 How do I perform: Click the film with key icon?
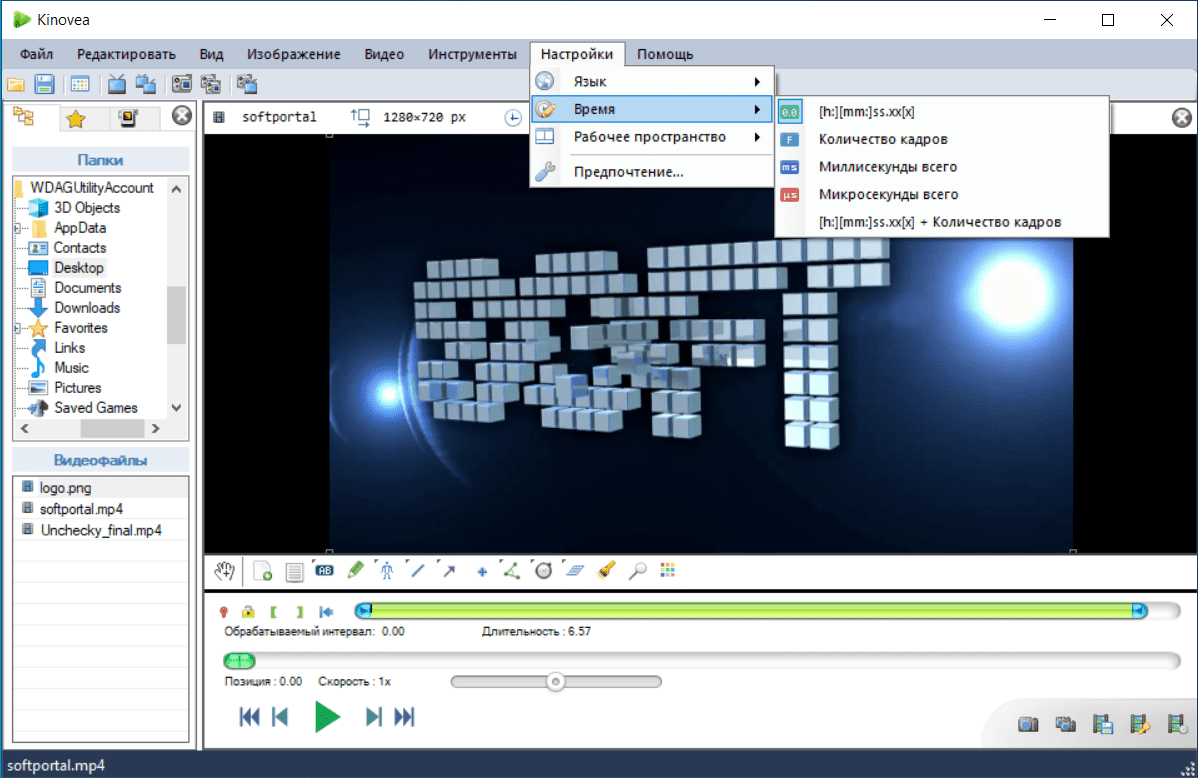point(1139,724)
